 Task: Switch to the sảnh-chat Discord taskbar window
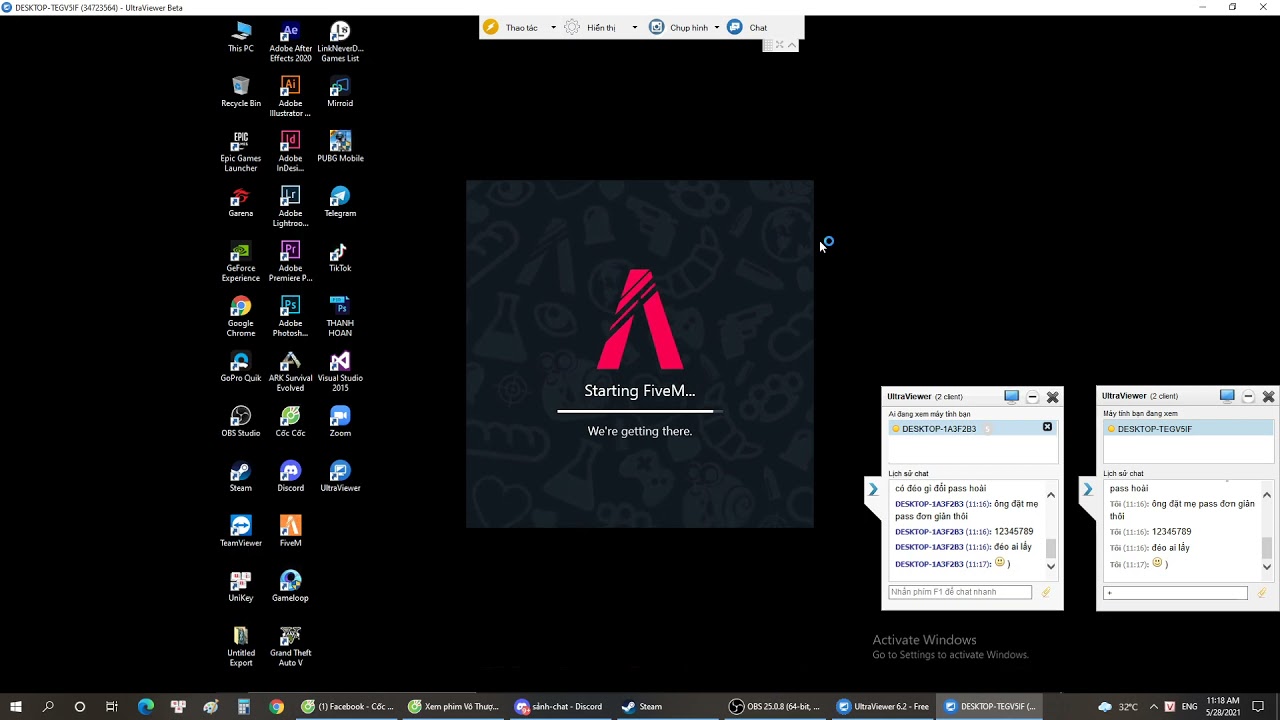point(558,706)
